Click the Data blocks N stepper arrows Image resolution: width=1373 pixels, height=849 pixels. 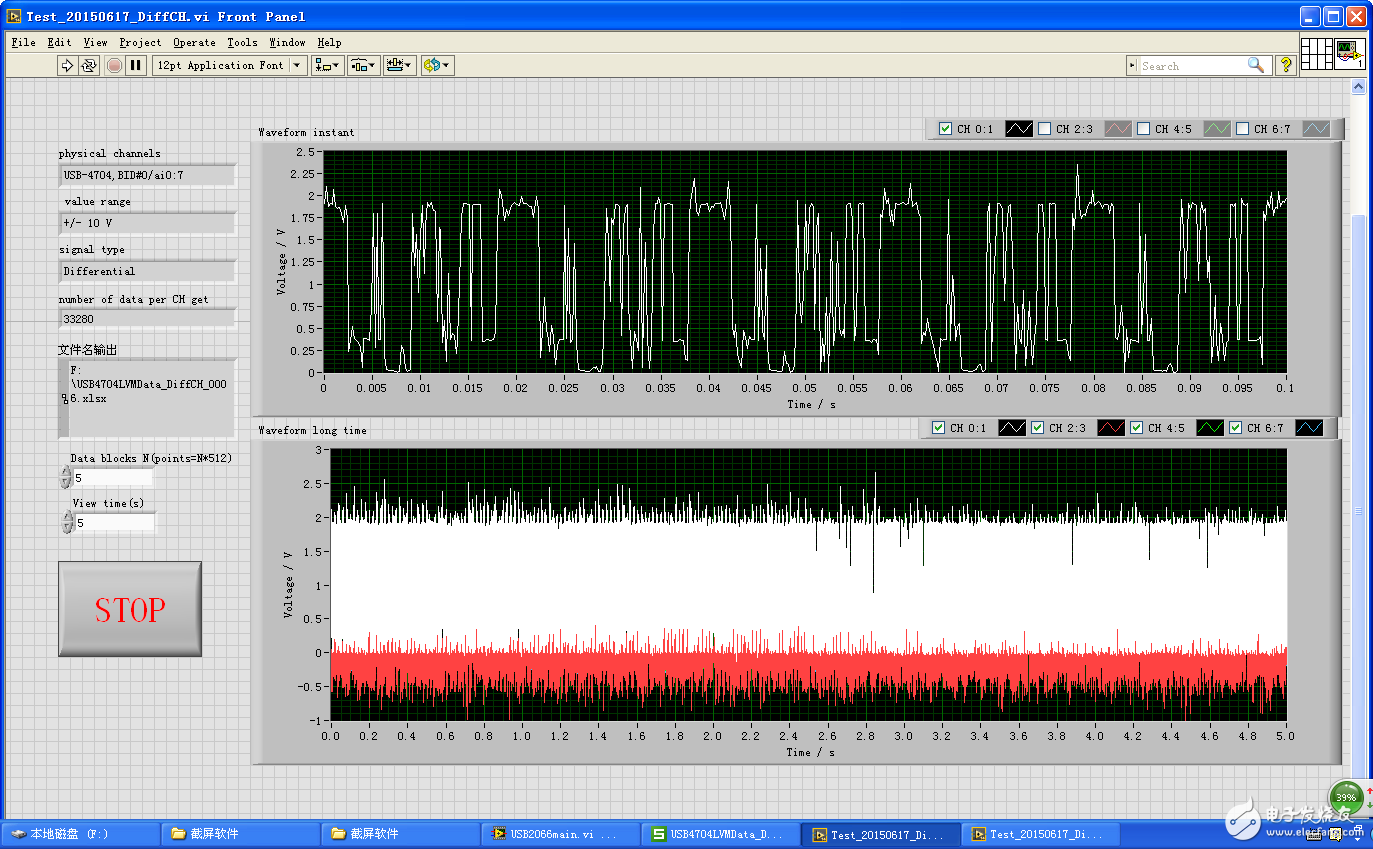pyautogui.click(x=67, y=477)
